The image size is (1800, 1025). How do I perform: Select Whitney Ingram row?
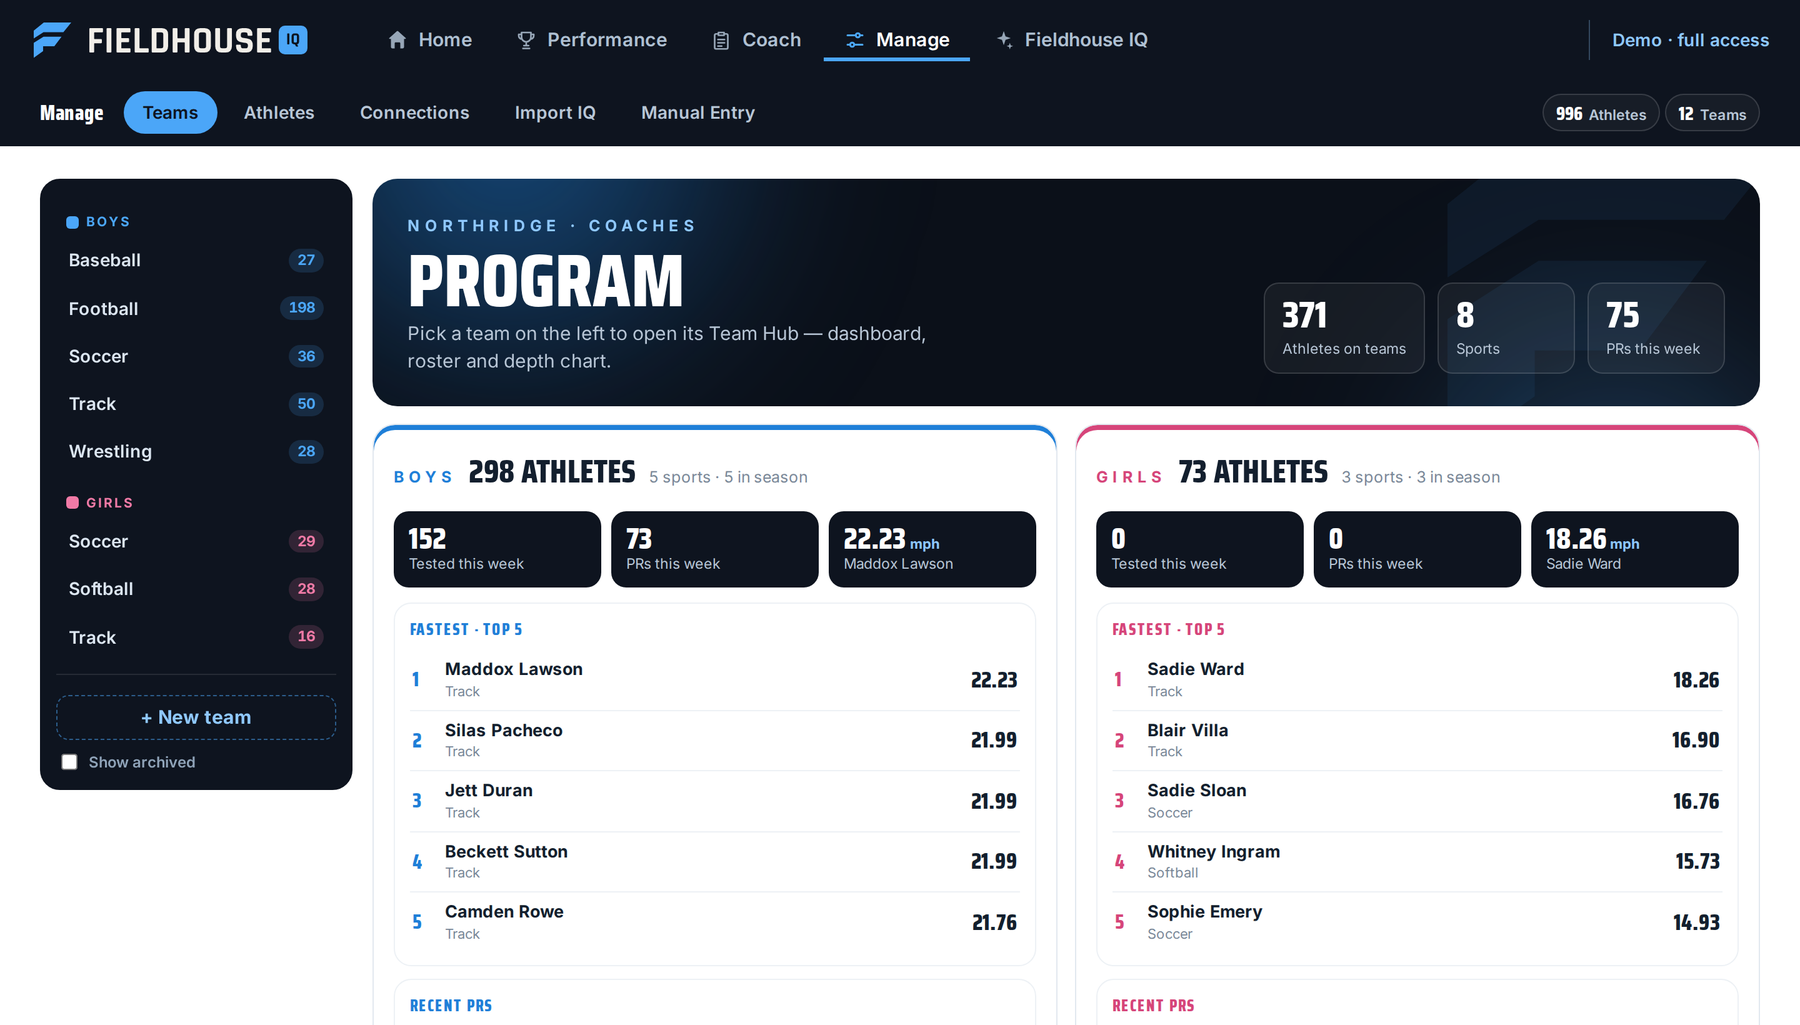click(1417, 861)
